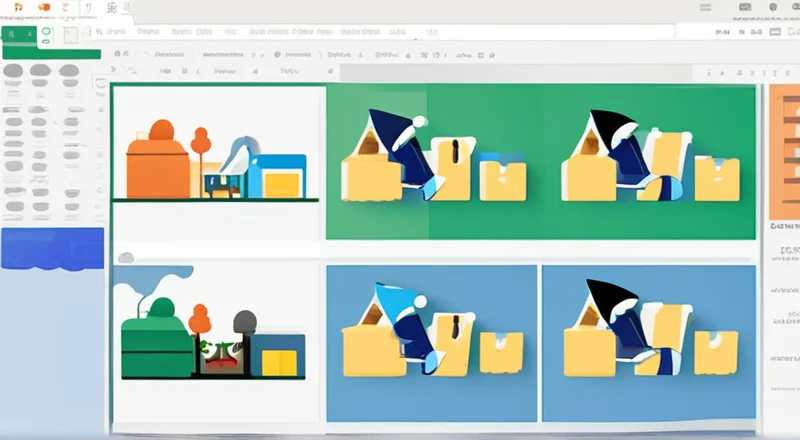Click the orange panel on the right edge
Screen dimensions: 800x440
[x=784, y=152]
